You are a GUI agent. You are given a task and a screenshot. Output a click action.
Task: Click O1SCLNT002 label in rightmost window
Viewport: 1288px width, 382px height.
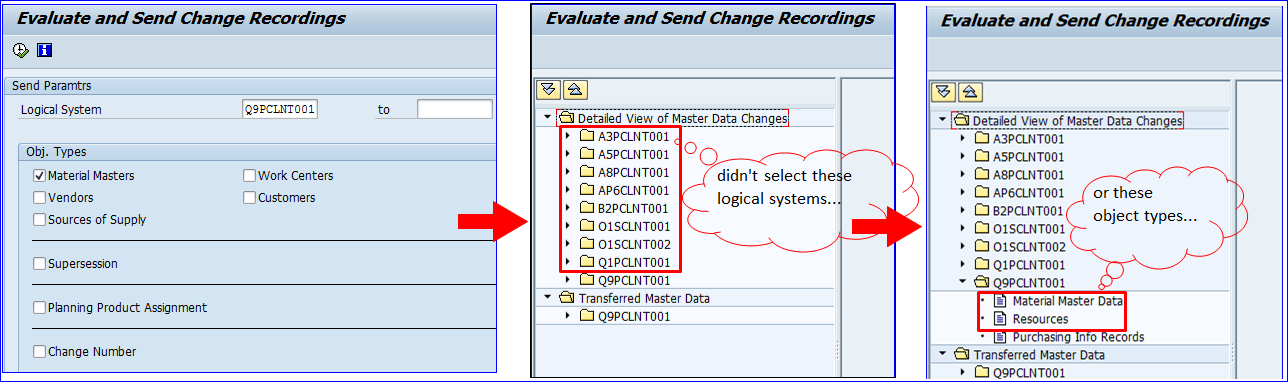tap(1029, 247)
